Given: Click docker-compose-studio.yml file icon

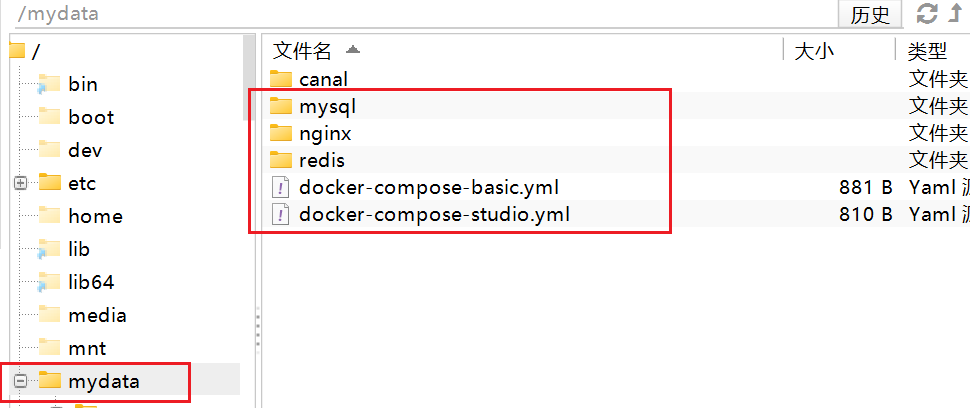Looking at the screenshot, I should coord(281,215).
